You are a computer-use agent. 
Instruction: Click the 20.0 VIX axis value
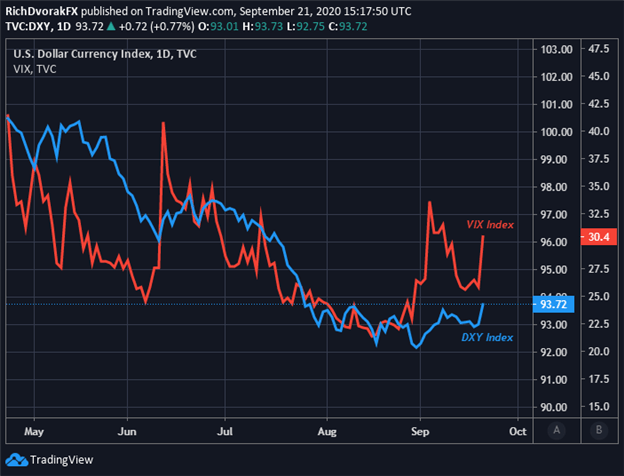[599, 351]
